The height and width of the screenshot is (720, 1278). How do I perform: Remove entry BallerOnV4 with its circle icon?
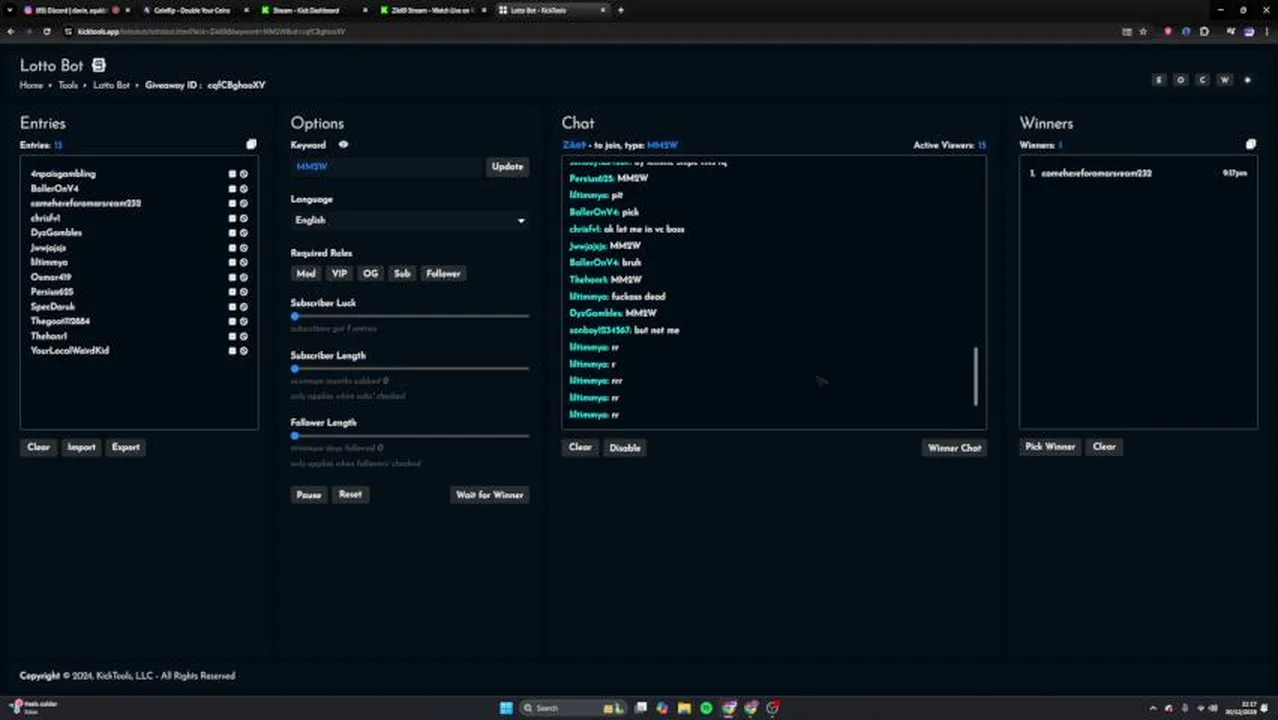[x=243, y=188]
